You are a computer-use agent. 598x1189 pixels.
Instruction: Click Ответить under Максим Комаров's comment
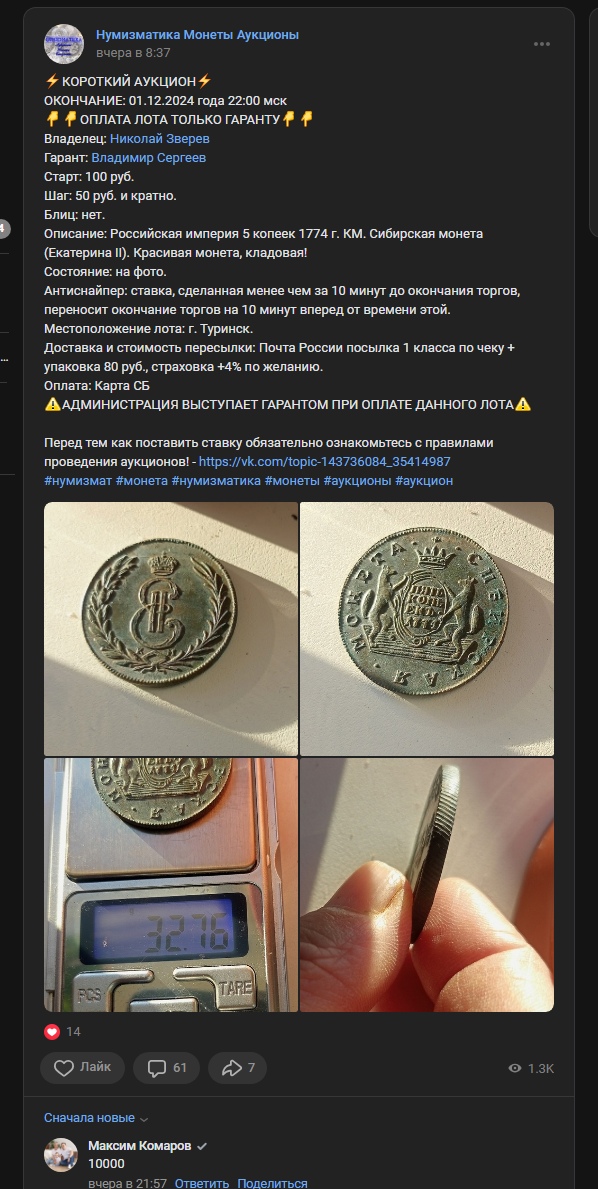tap(202, 1183)
